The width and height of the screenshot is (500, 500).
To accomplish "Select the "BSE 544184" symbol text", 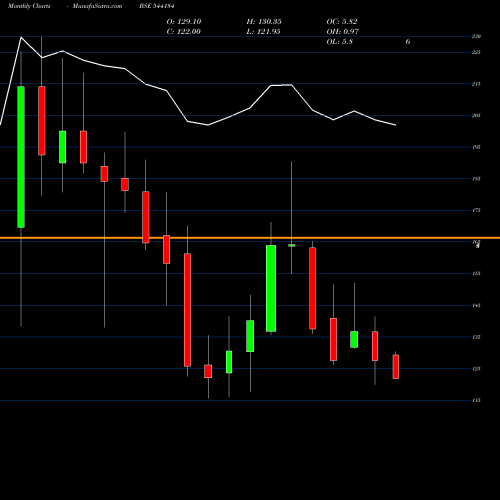I will 157,6.
